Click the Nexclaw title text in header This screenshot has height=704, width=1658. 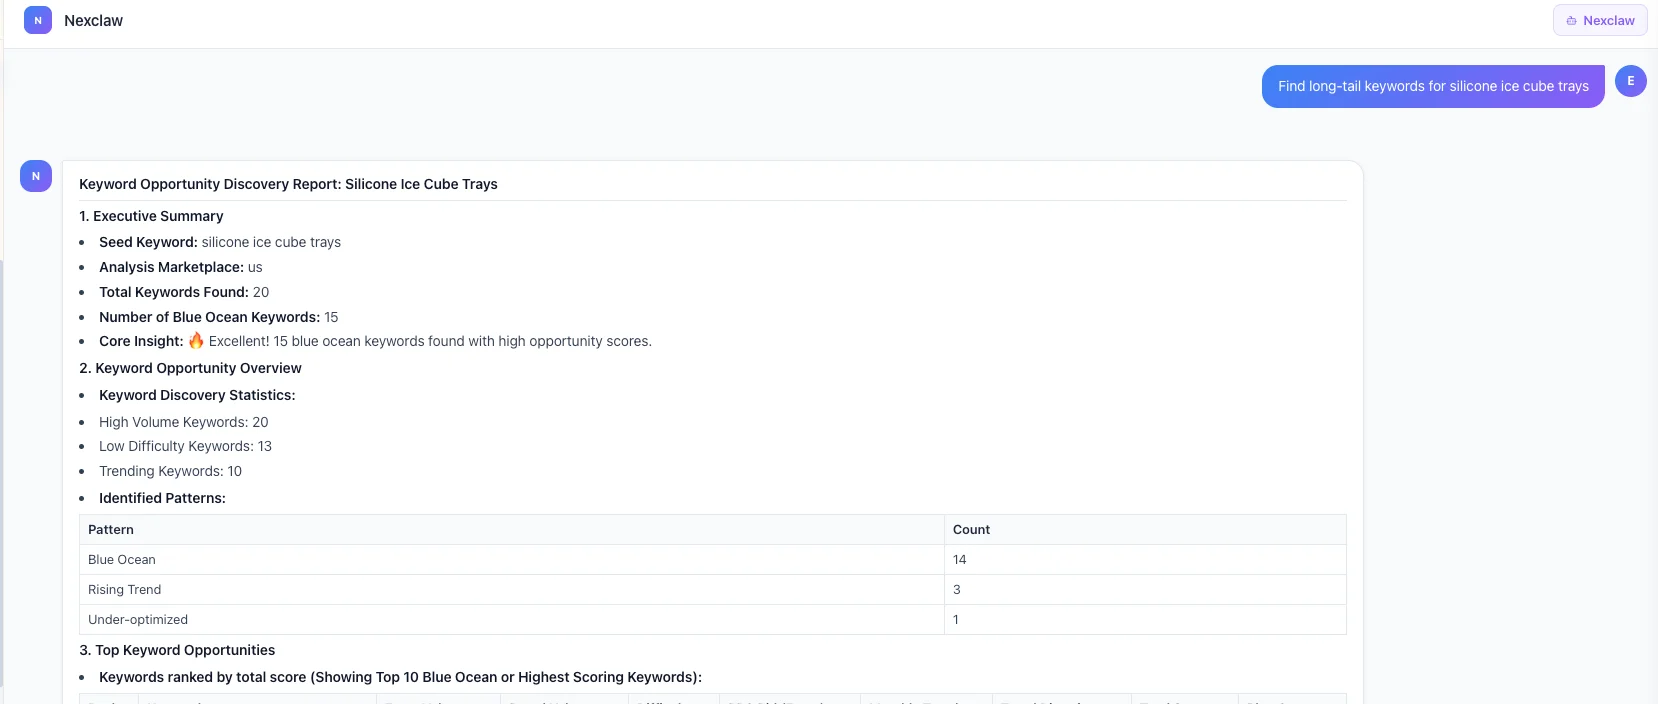tap(93, 20)
